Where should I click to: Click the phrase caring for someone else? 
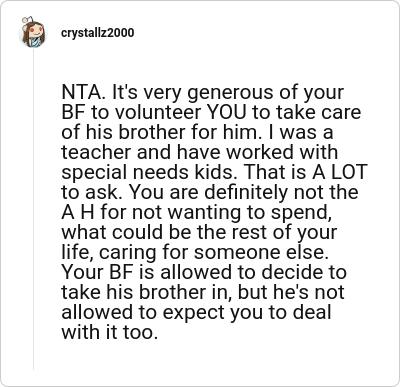(213, 252)
